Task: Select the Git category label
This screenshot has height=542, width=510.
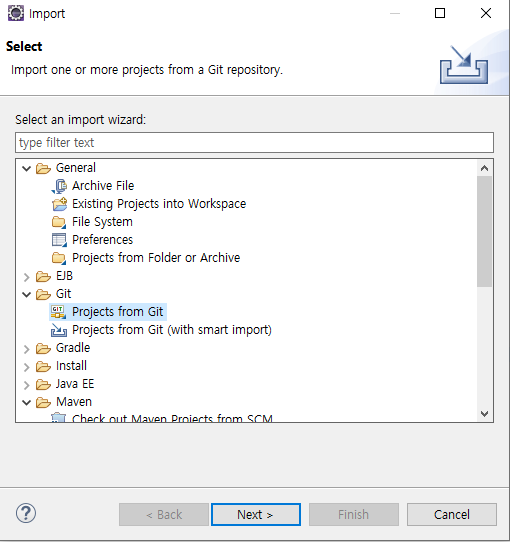Action: coord(64,294)
